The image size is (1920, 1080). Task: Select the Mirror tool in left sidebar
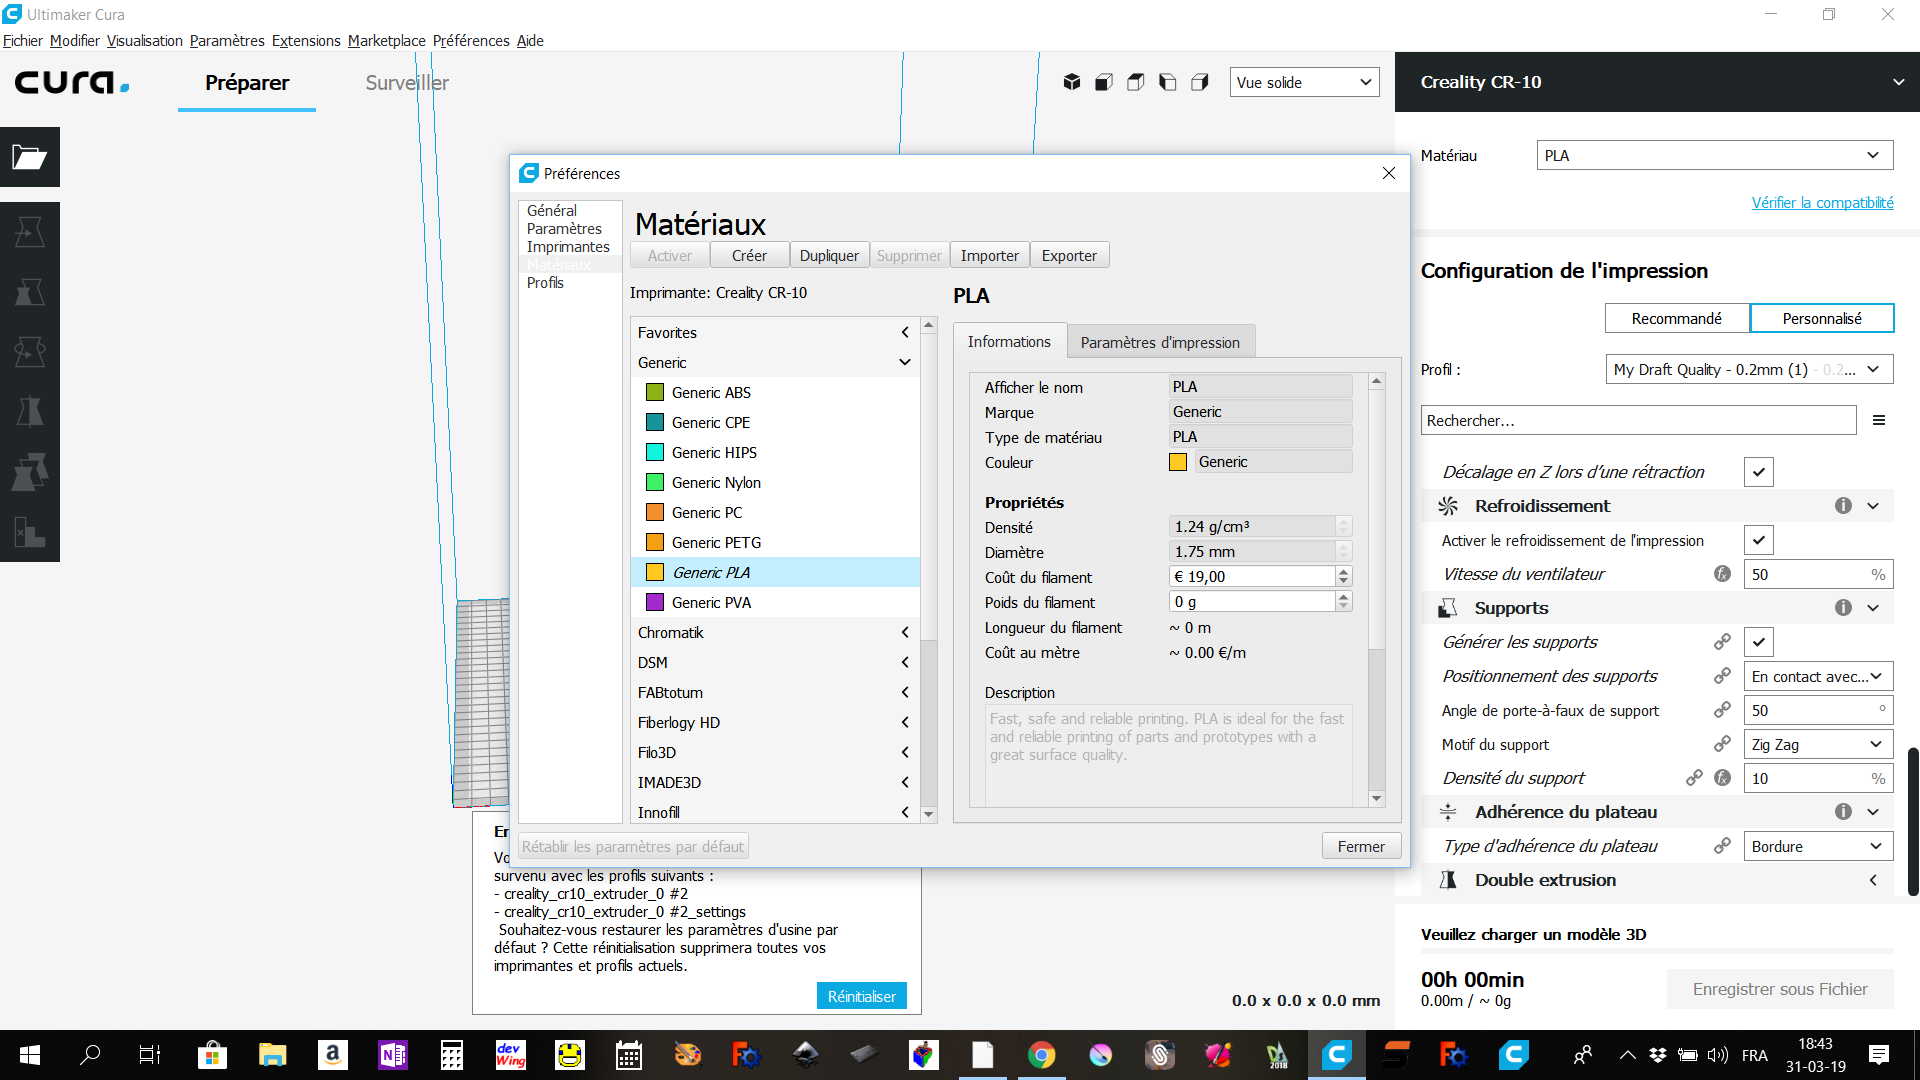[x=30, y=412]
